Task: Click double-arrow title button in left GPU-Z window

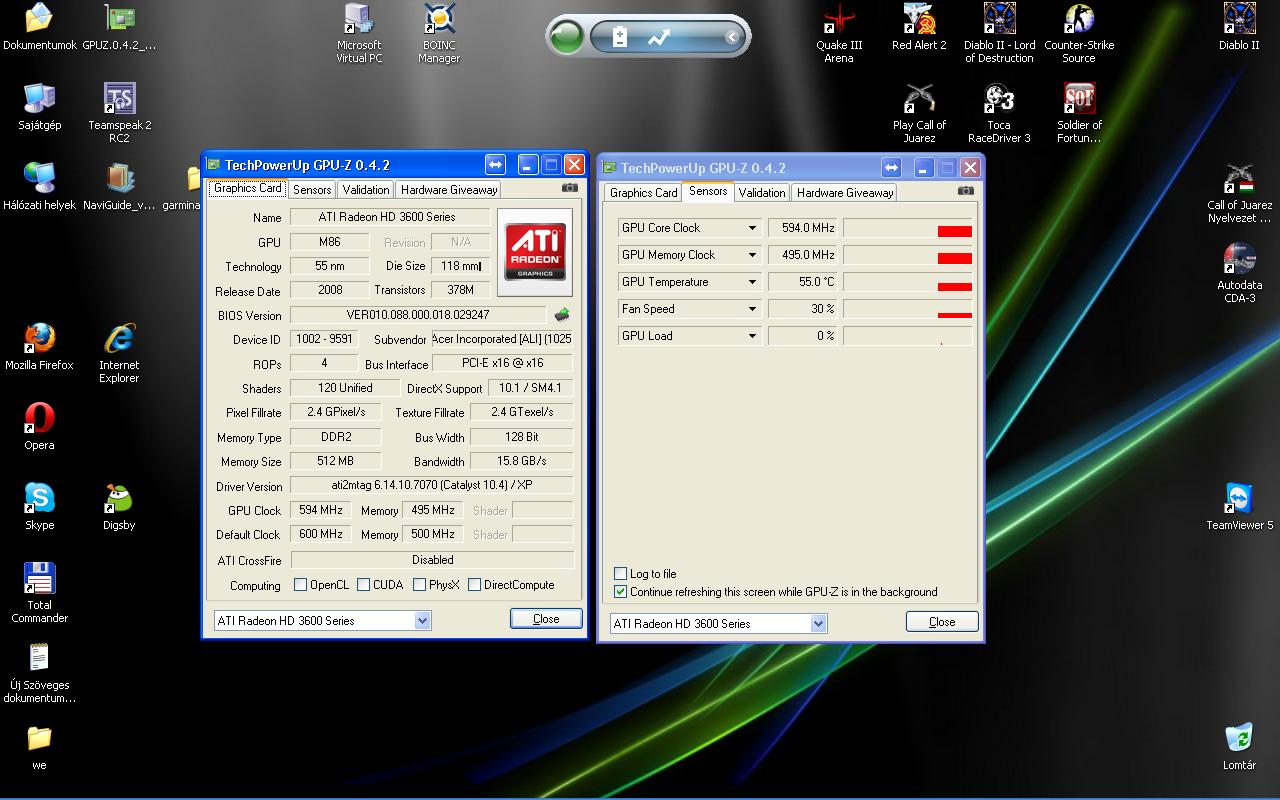Action: click(x=495, y=165)
